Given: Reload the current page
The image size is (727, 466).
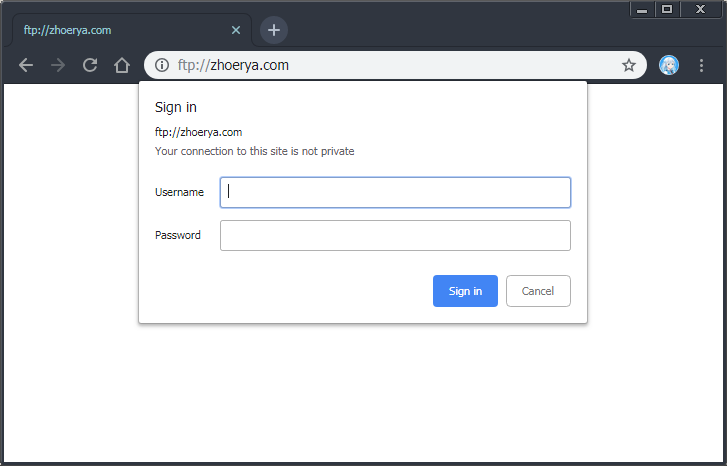Looking at the screenshot, I should pyautogui.click(x=90, y=65).
